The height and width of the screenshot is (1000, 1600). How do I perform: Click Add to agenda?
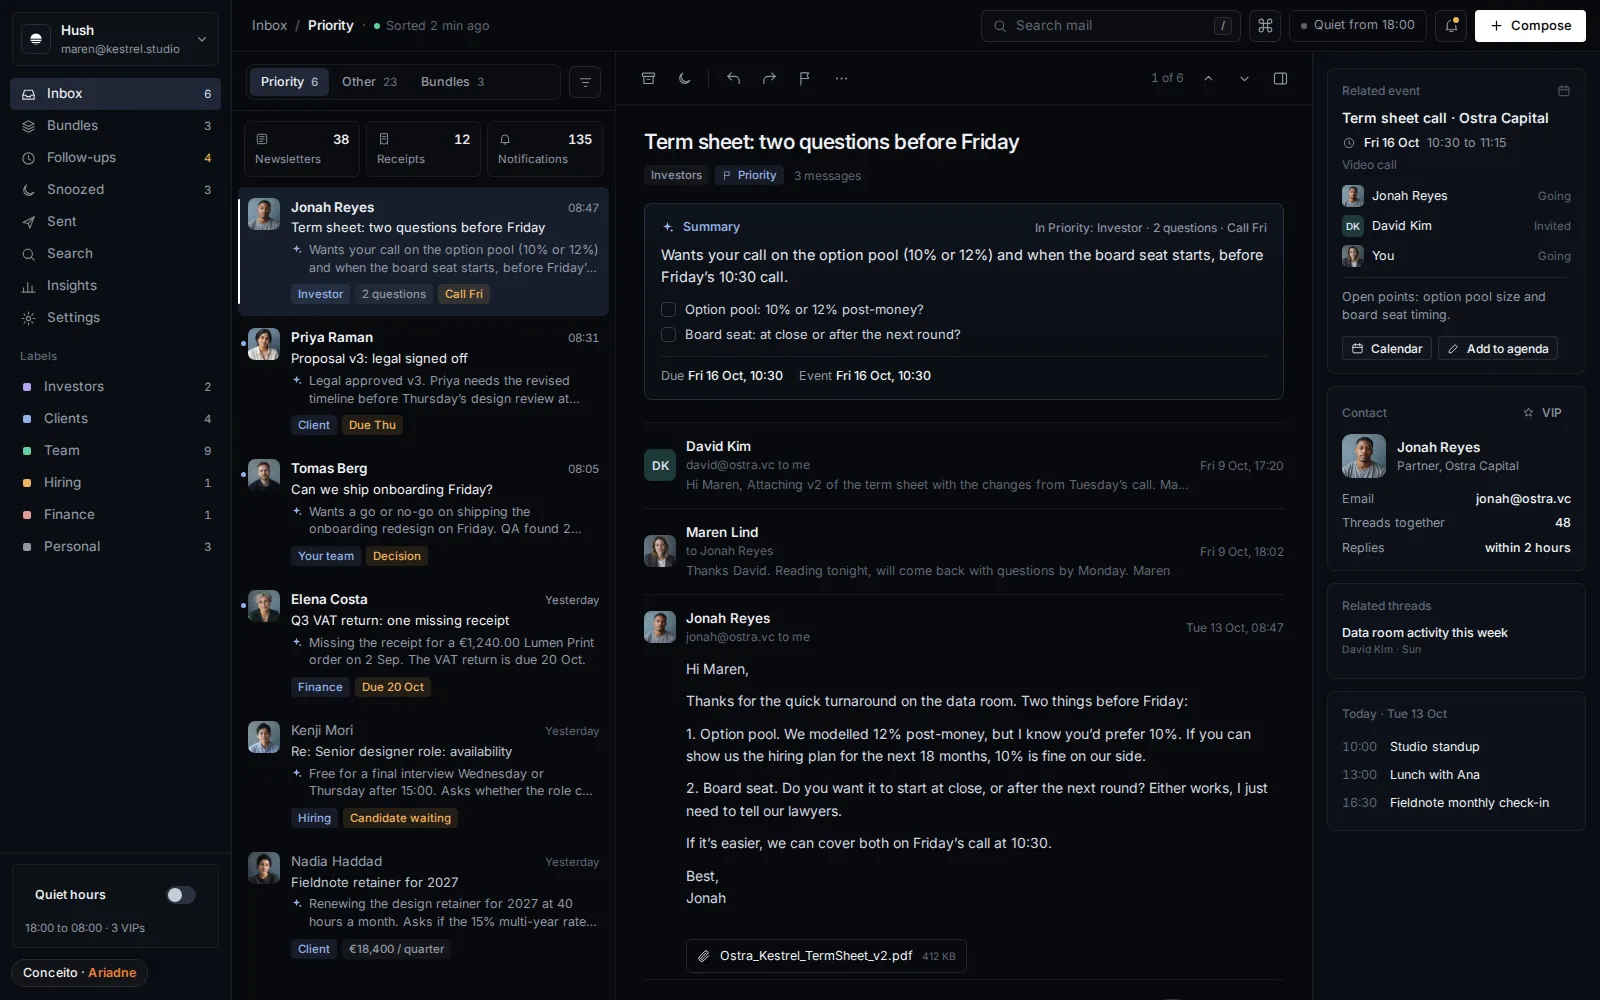tap(1497, 348)
